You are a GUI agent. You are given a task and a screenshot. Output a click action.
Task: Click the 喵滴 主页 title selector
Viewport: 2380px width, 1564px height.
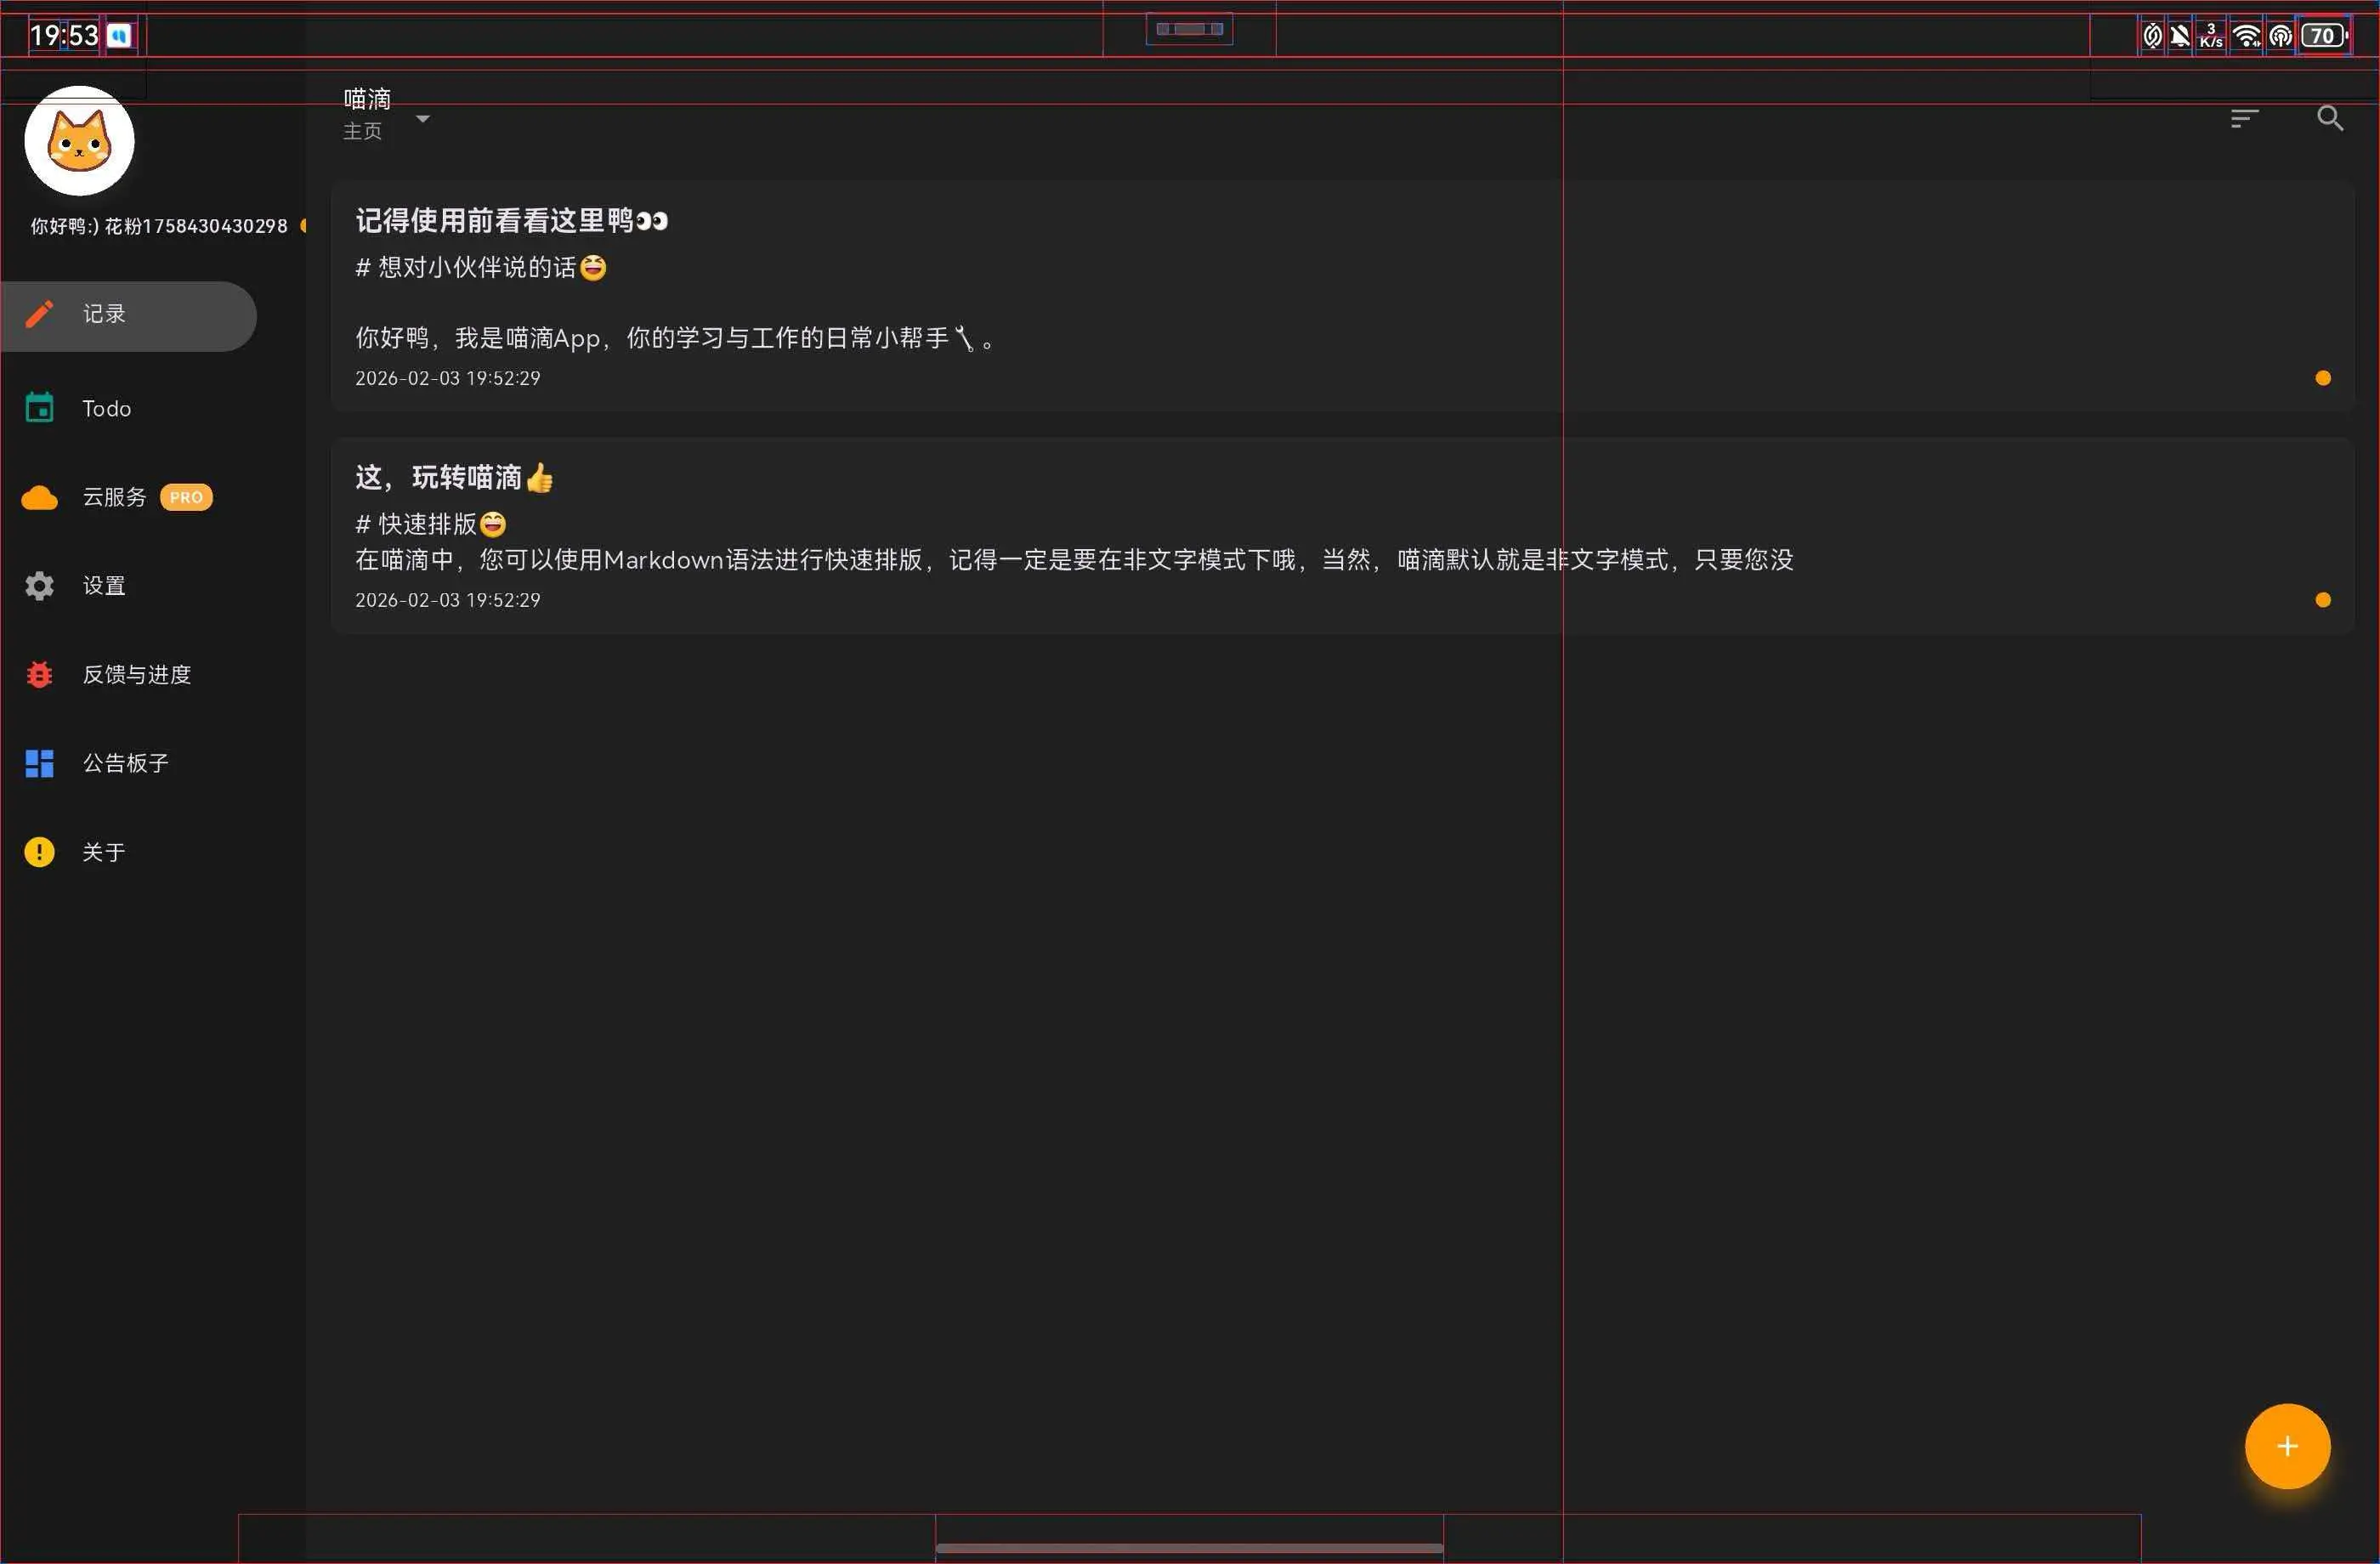point(366,114)
